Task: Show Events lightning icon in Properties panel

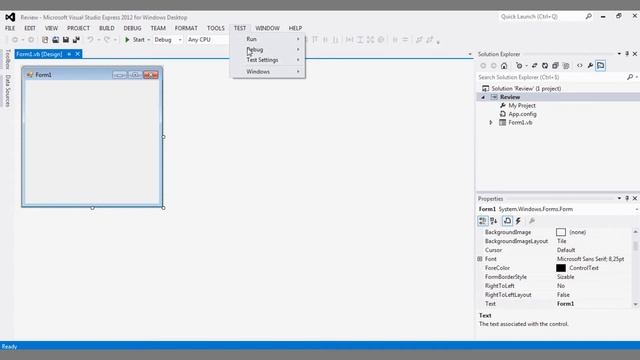Action: tap(518, 221)
